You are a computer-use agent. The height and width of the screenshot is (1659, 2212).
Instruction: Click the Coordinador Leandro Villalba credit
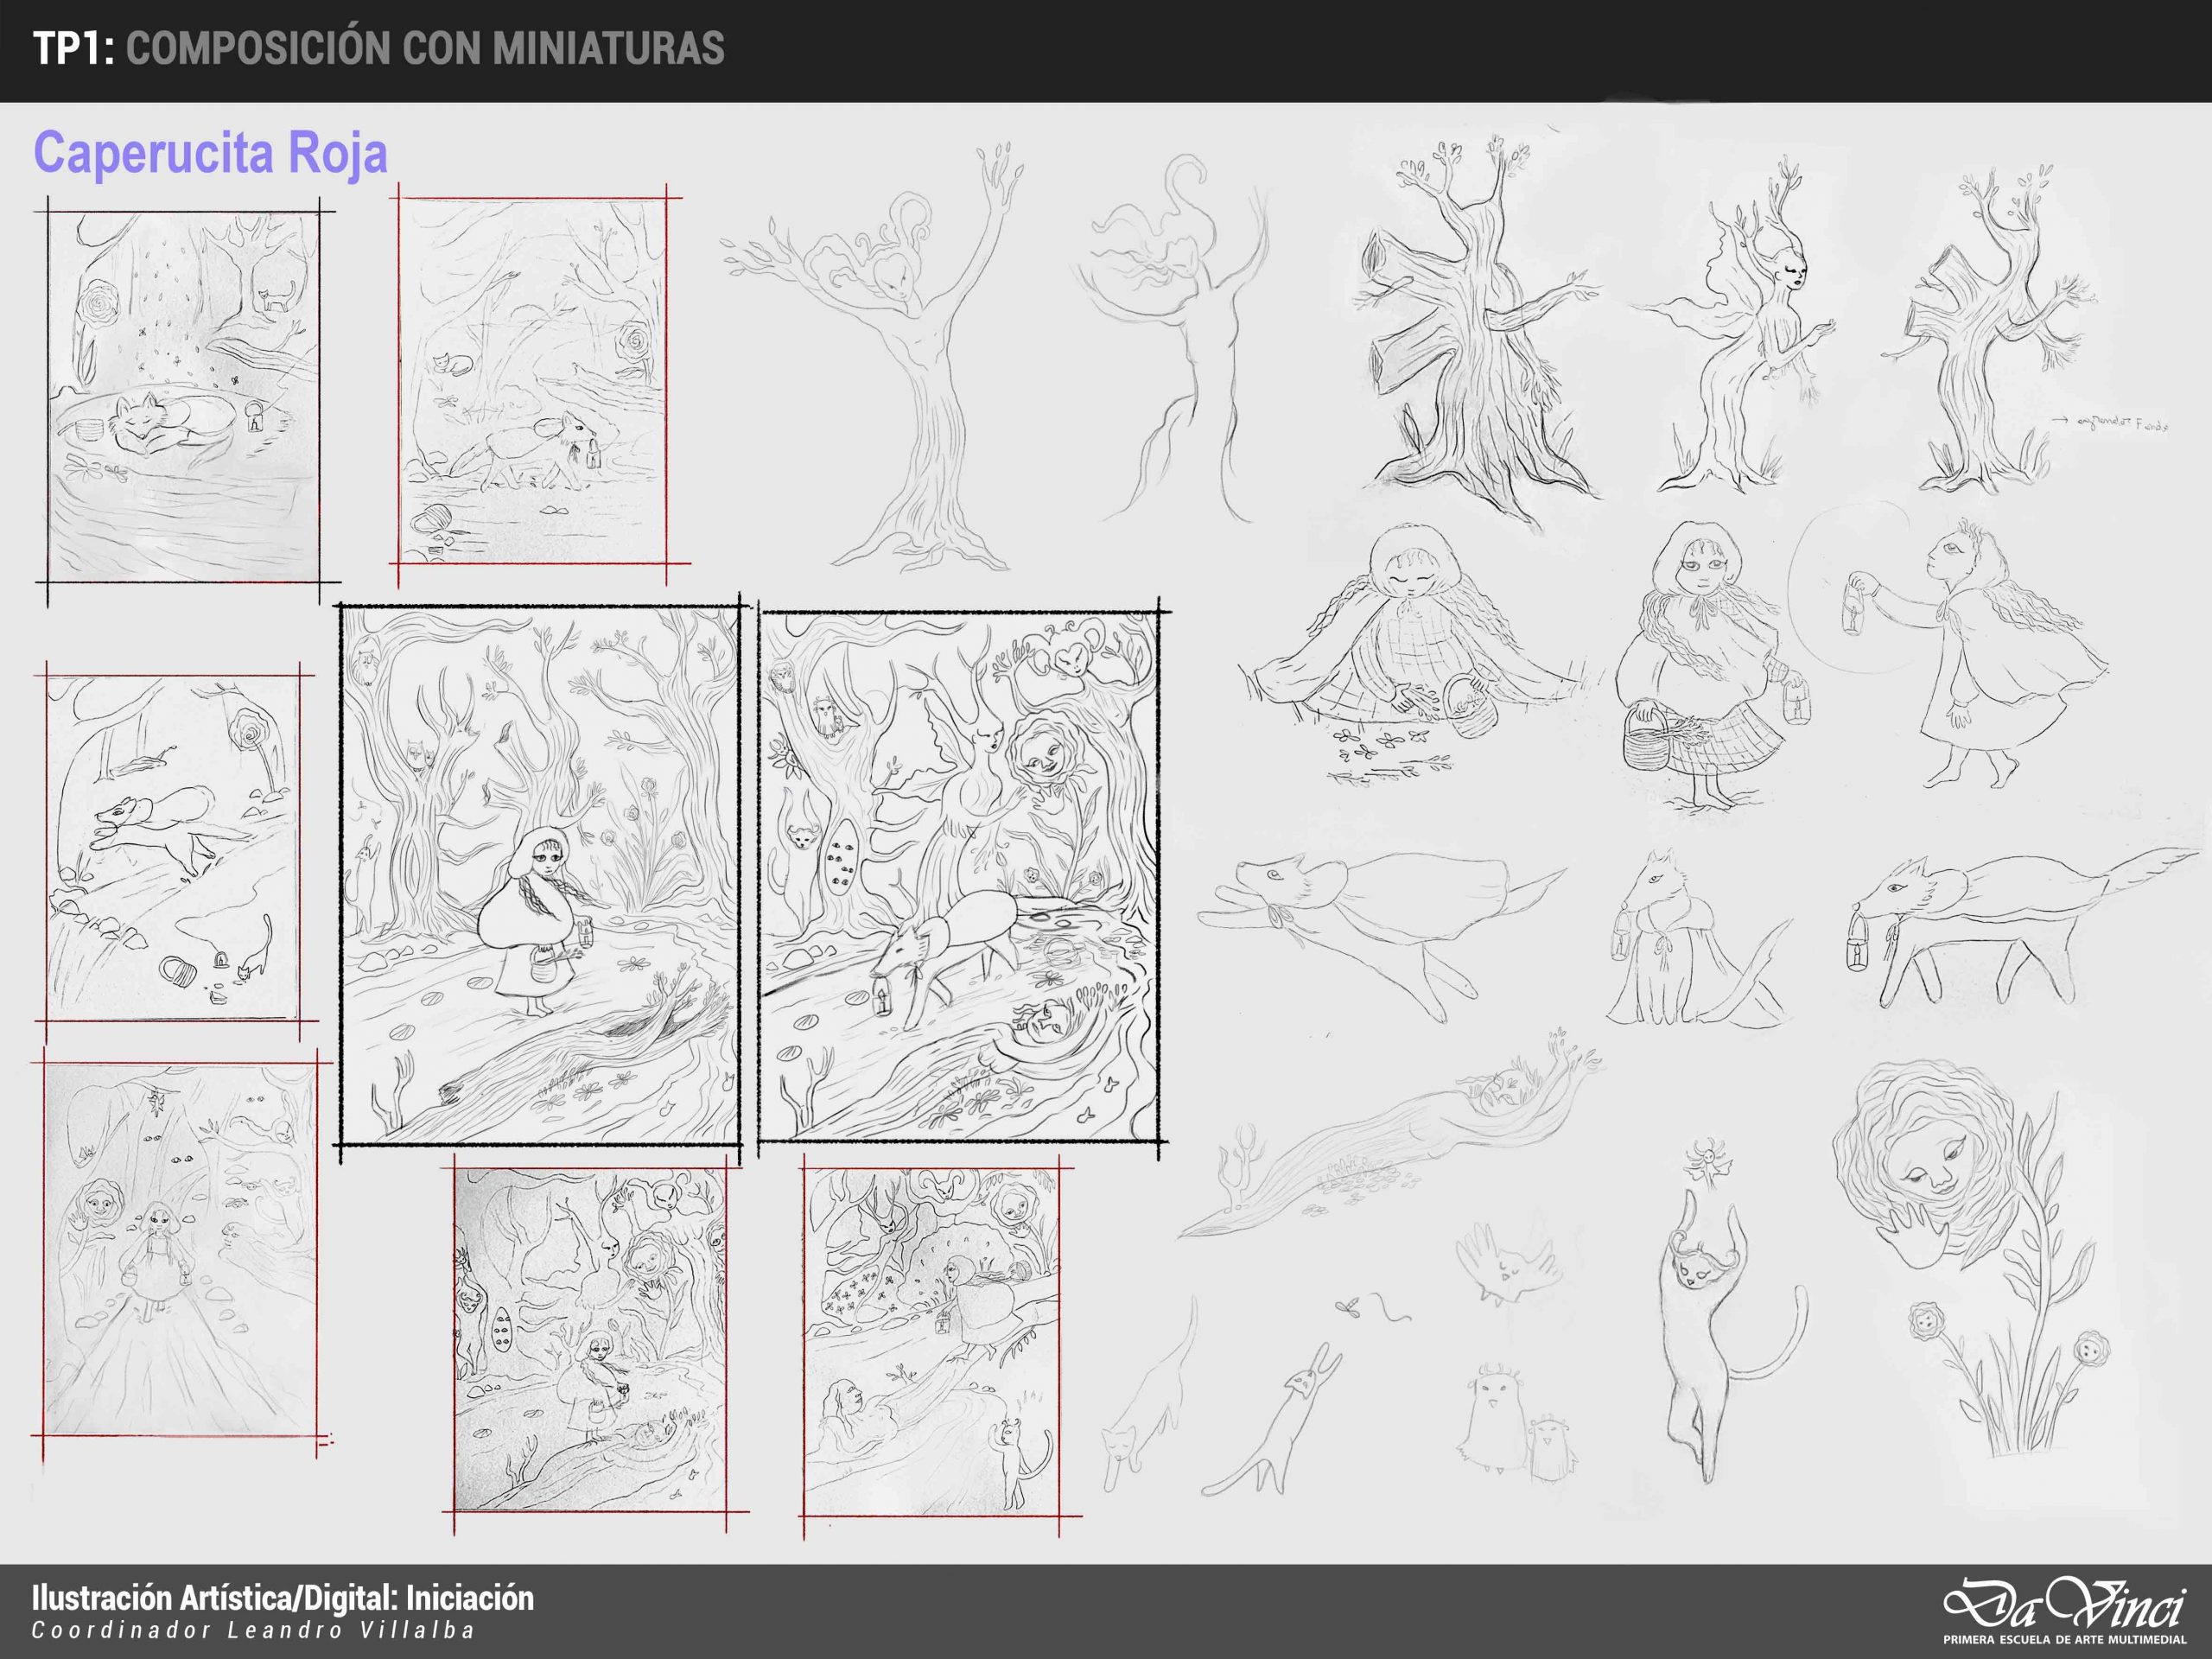[x=253, y=1630]
